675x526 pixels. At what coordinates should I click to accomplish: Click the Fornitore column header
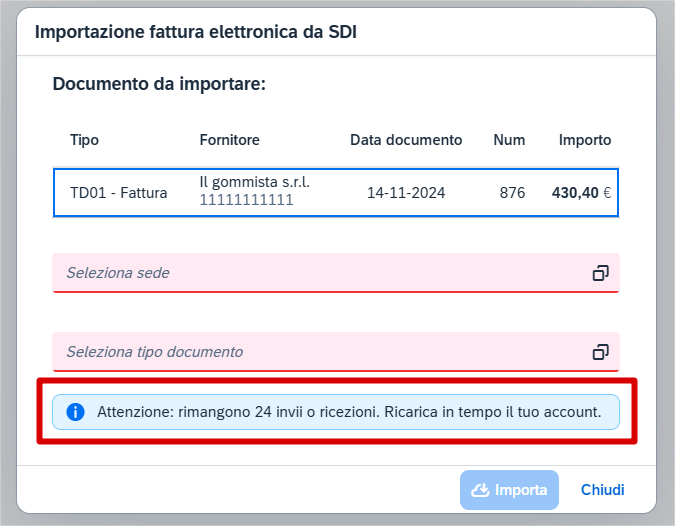[x=229, y=140]
